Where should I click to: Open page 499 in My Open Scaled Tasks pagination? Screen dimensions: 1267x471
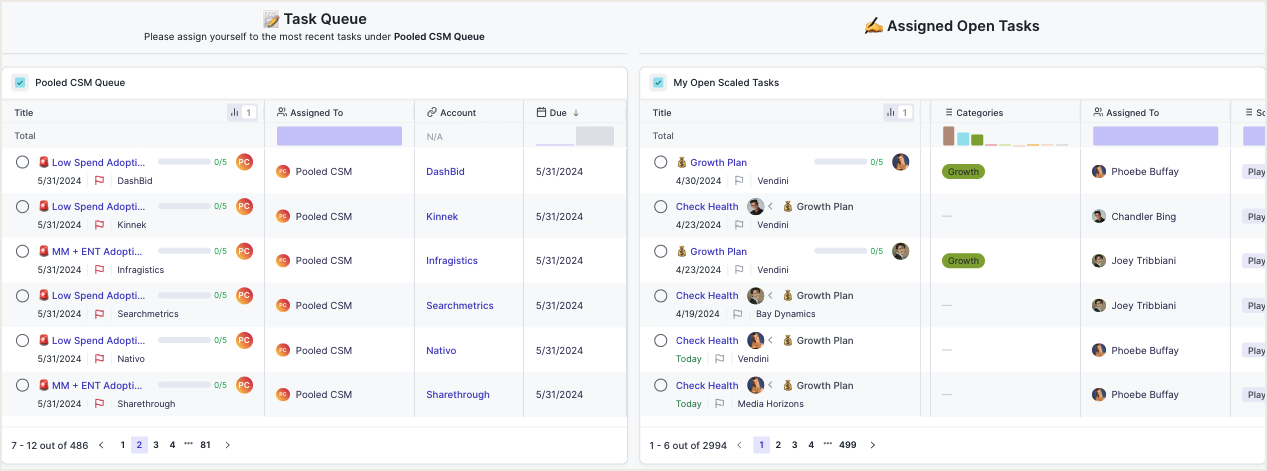pos(847,445)
